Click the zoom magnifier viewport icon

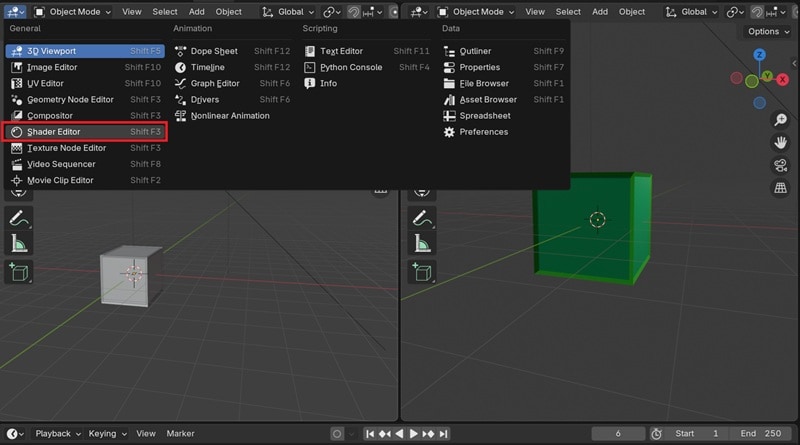click(x=780, y=120)
